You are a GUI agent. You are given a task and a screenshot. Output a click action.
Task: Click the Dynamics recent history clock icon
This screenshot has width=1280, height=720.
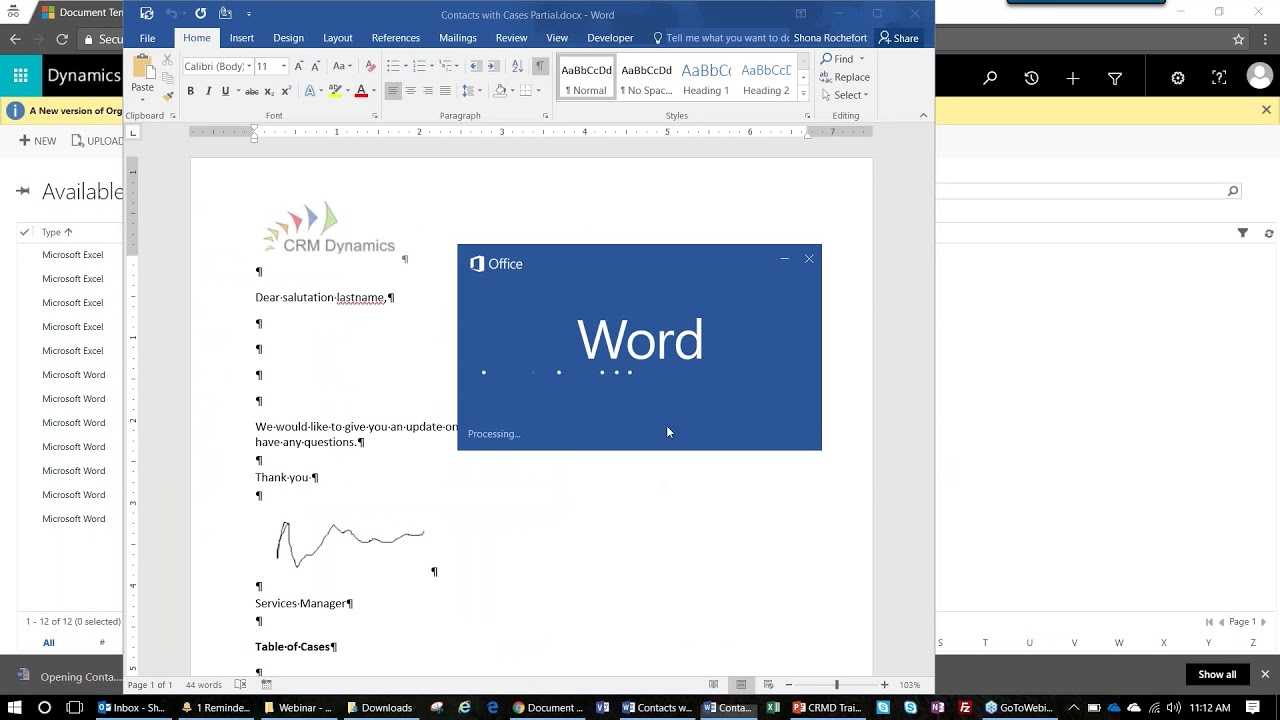(1031, 78)
